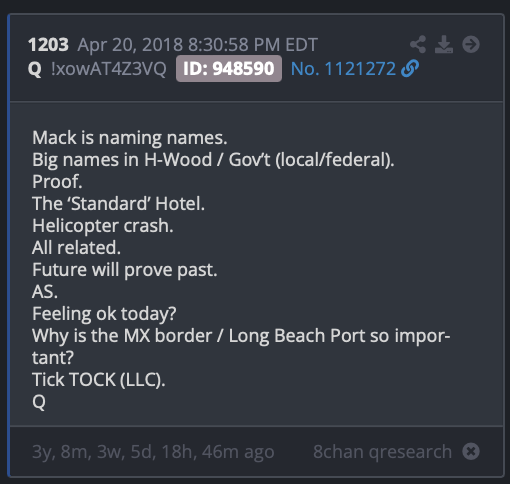Screen dimensions: 510x484
Task: Click the ID: 948590 badge
Action: tap(229, 69)
